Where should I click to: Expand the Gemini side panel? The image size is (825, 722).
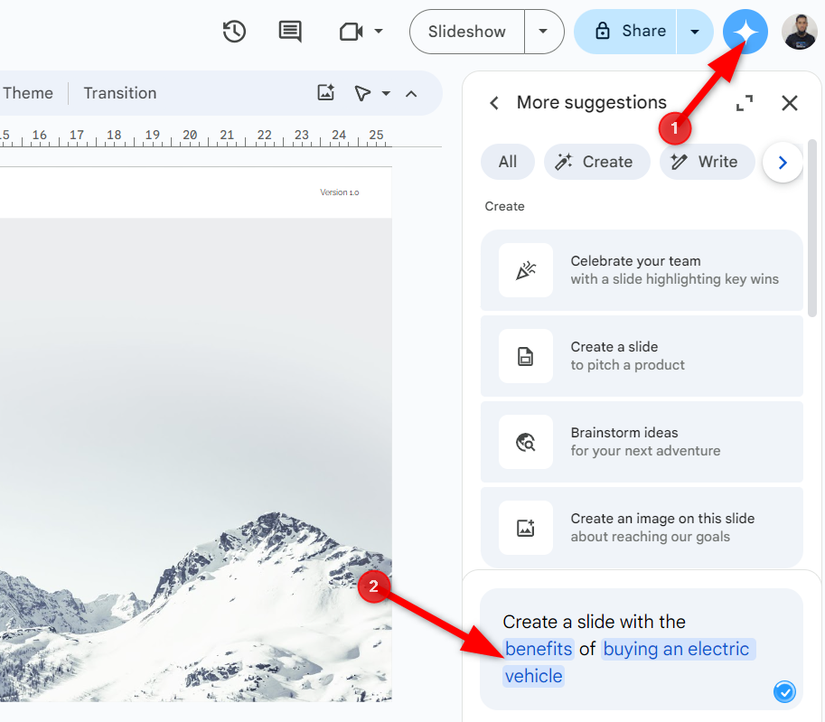(744, 103)
